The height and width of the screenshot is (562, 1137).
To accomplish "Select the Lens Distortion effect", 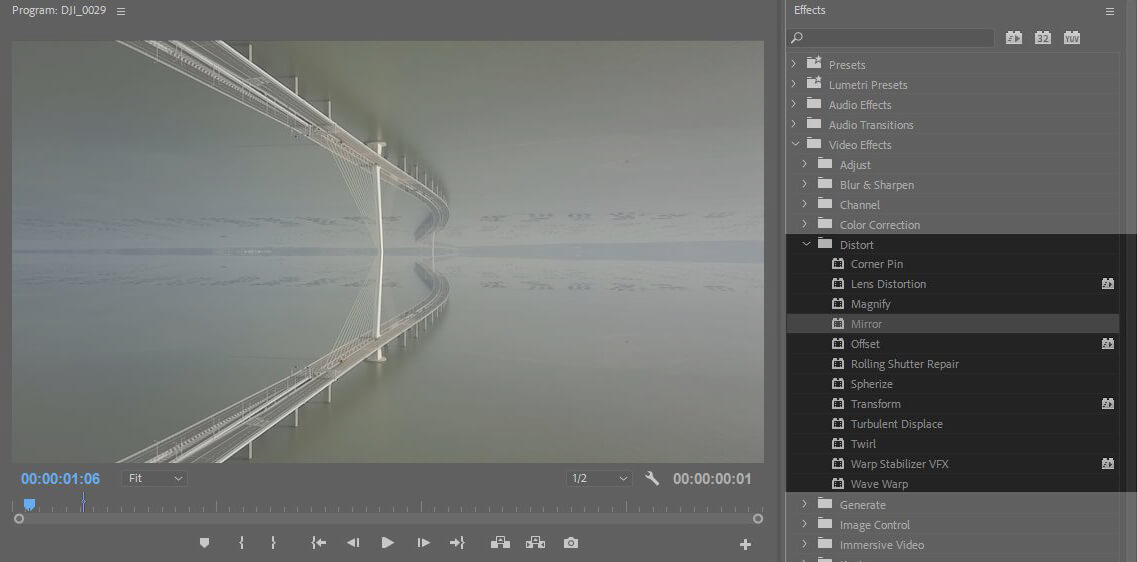I will tap(888, 284).
